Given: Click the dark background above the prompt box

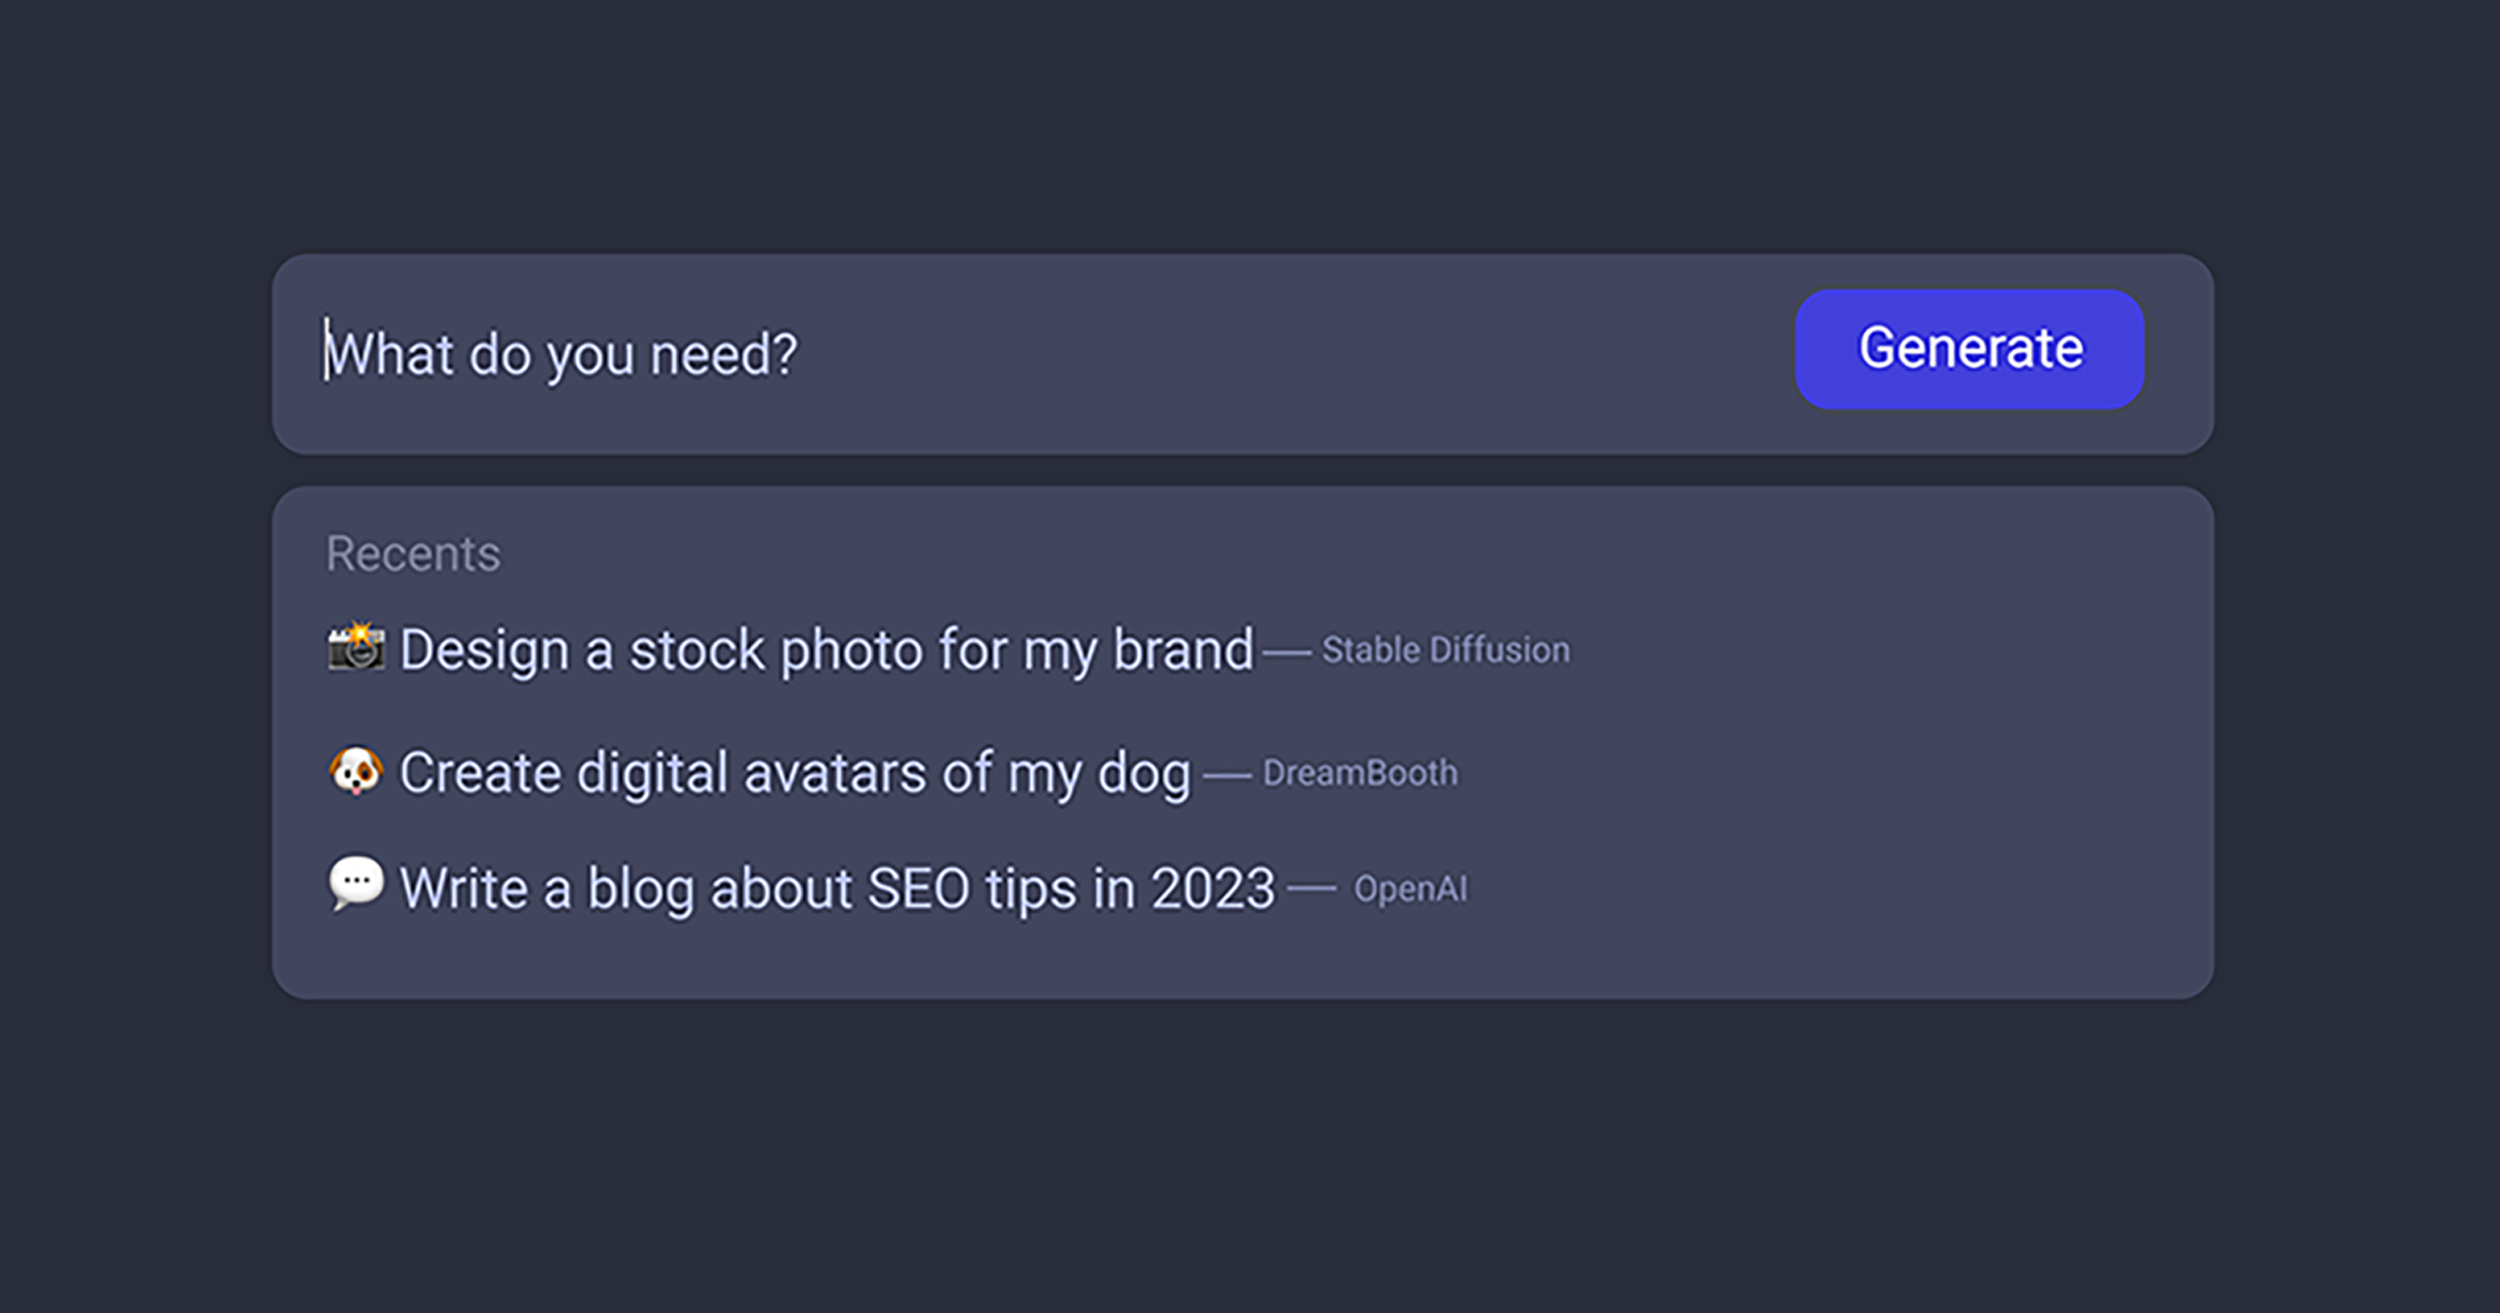Looking at the screenshot, I should click(x=1250, y=120).
